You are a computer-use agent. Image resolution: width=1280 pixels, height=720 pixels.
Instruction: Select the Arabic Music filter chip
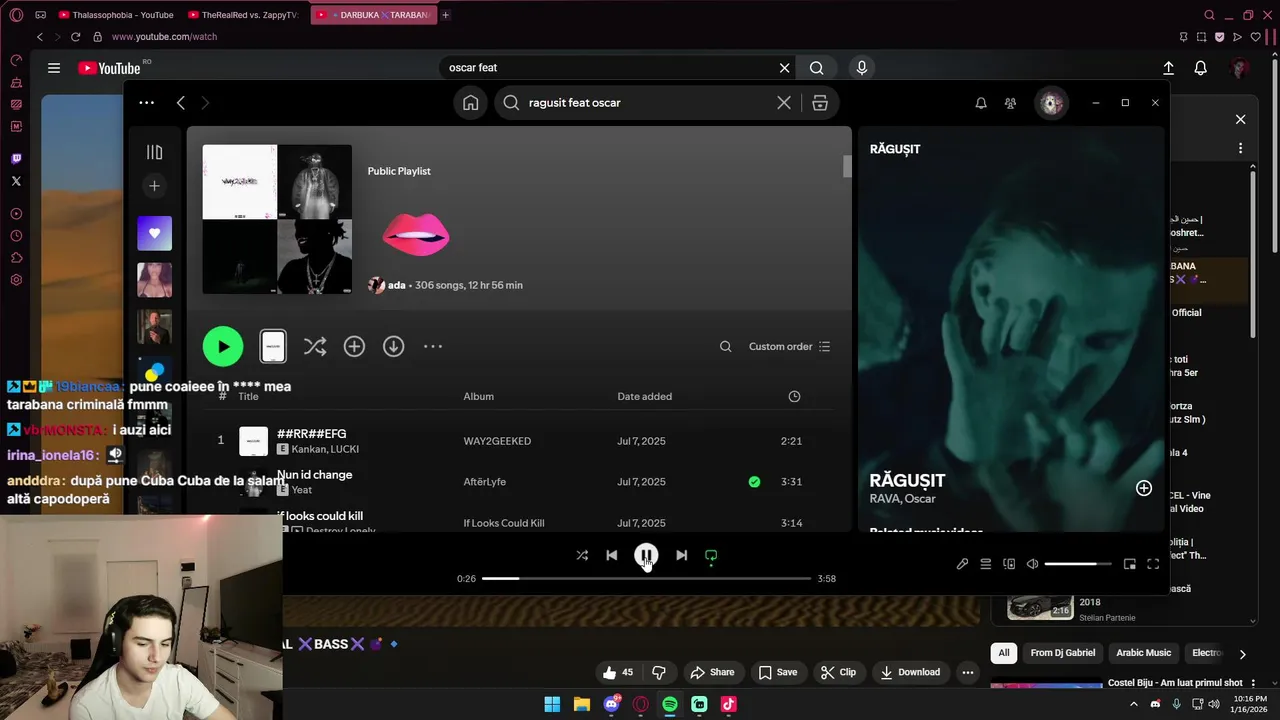1143,653
